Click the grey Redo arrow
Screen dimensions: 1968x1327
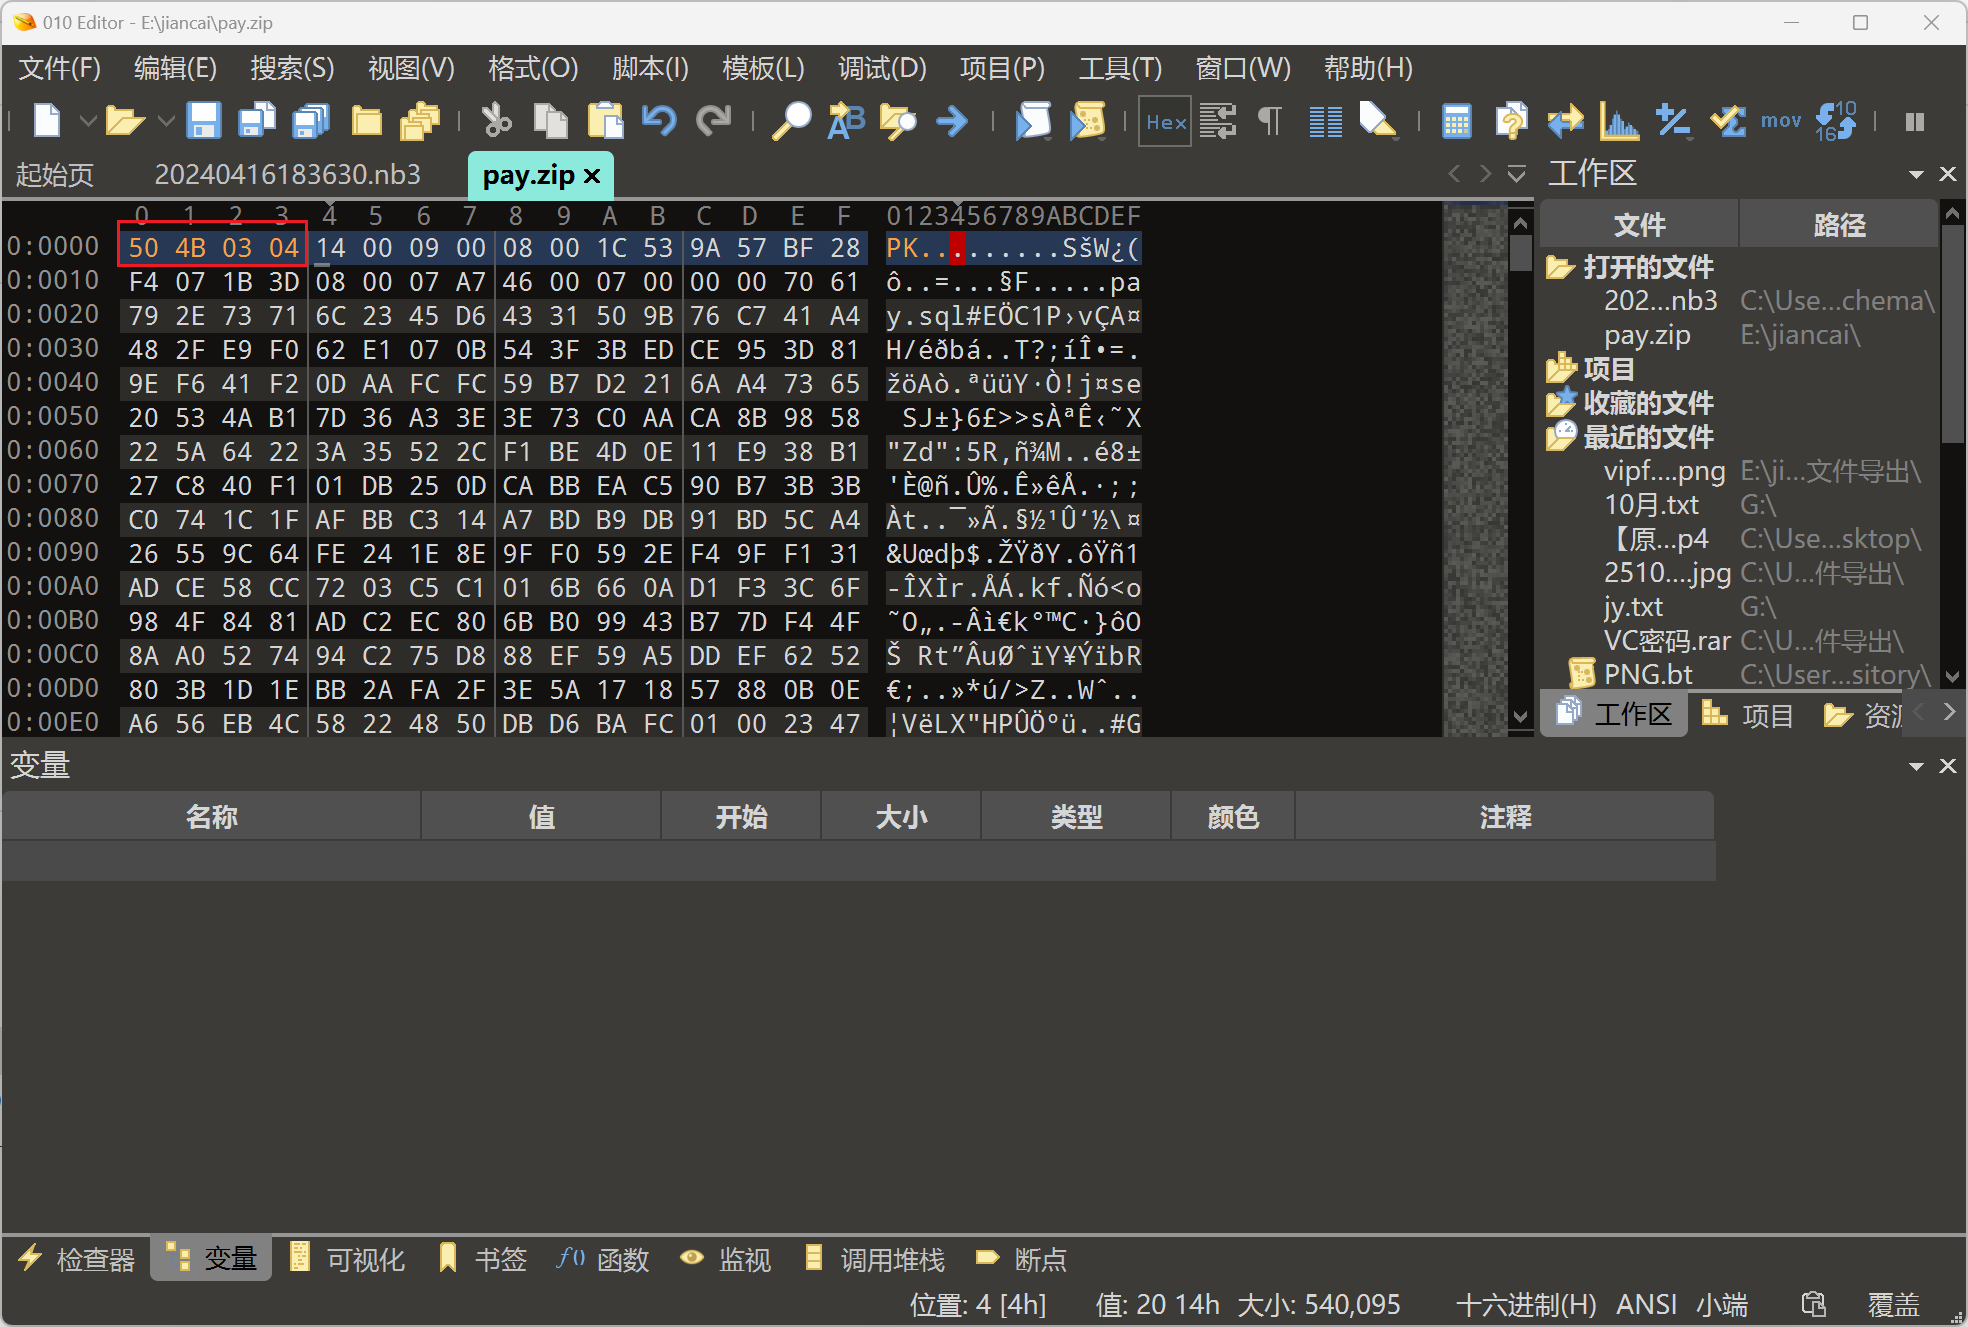(714, 121)
